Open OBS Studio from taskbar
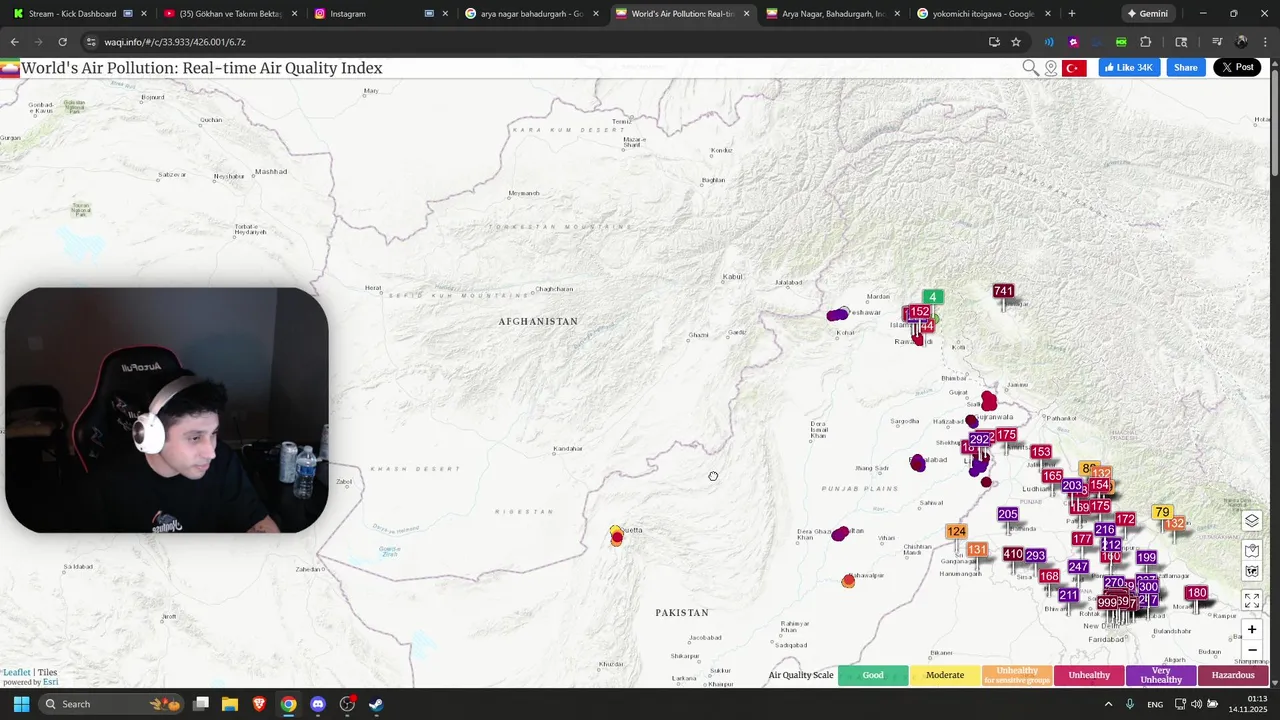Image resolution: width=1280 pixels, height=720 pixels. point(347,704)
